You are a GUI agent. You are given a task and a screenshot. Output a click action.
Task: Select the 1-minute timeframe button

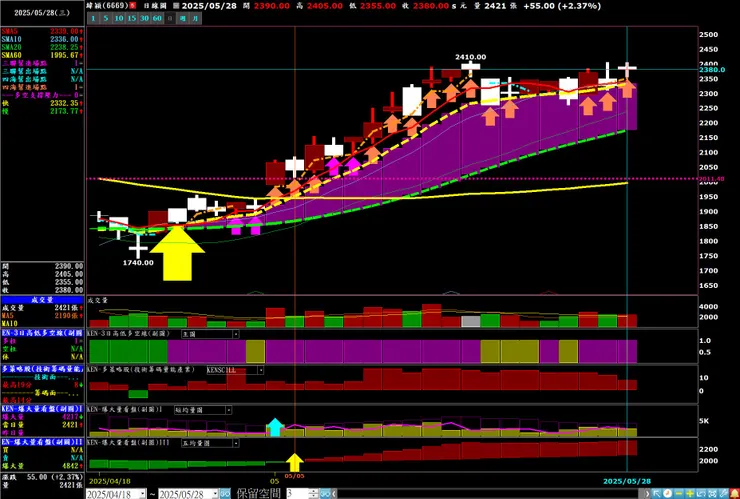(x=93, y=18)
